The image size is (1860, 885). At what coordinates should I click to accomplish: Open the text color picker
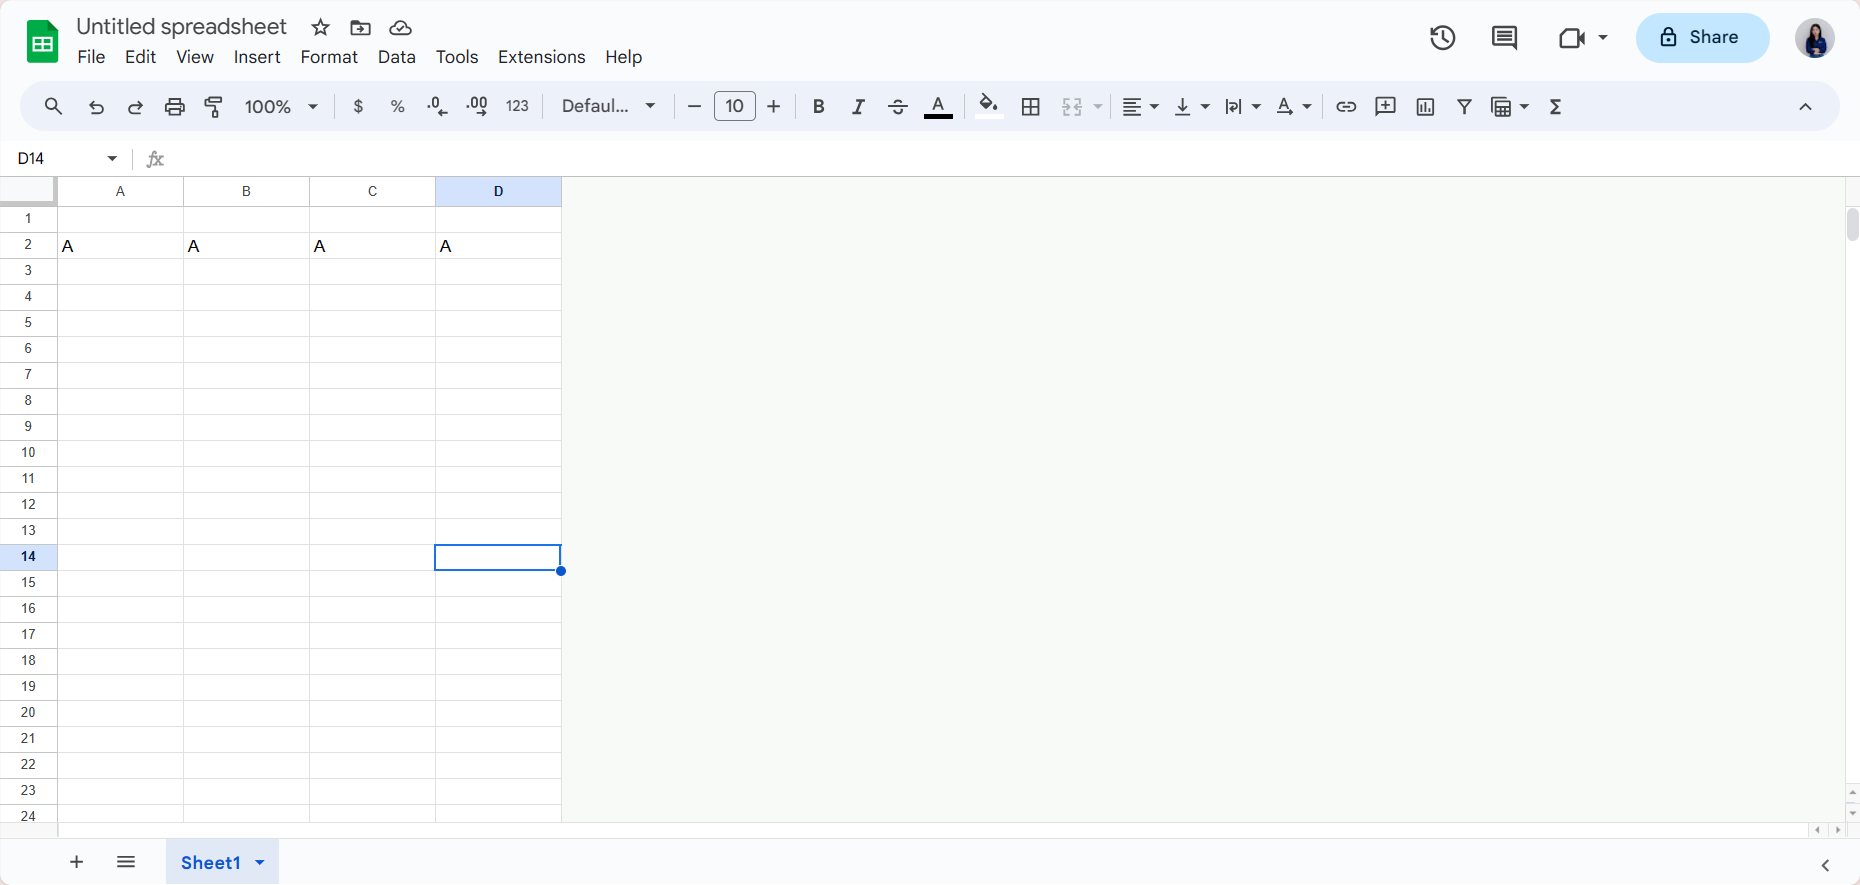(x=938, y=106)
